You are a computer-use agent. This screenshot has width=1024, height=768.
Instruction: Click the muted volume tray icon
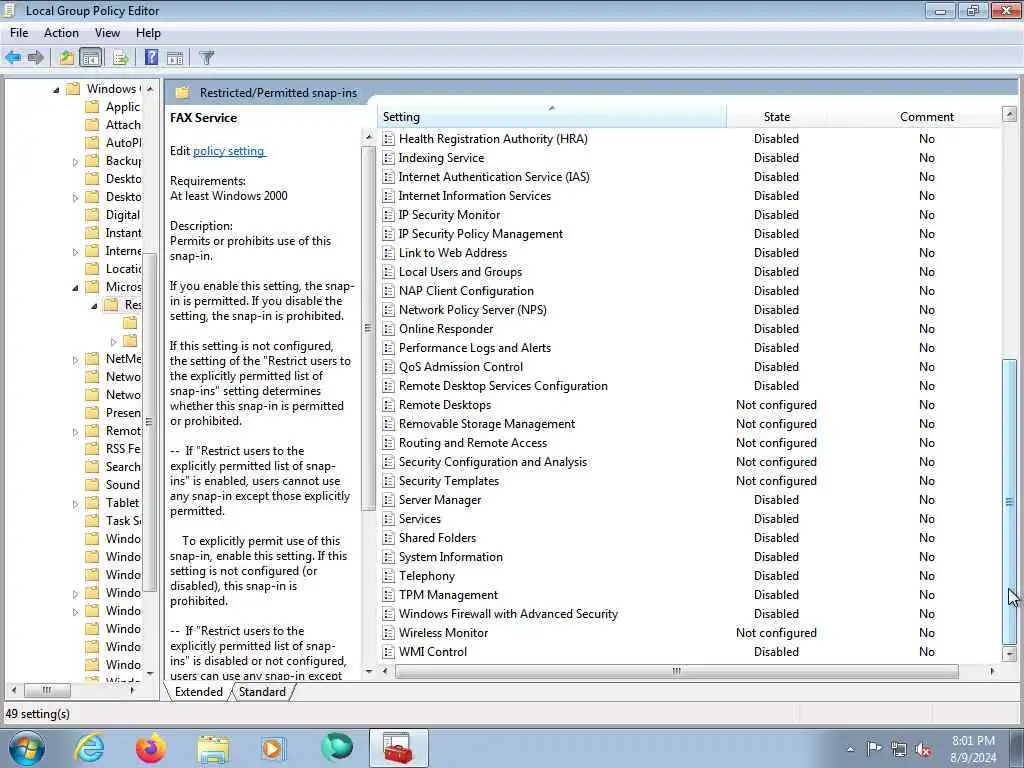(923, 749)
